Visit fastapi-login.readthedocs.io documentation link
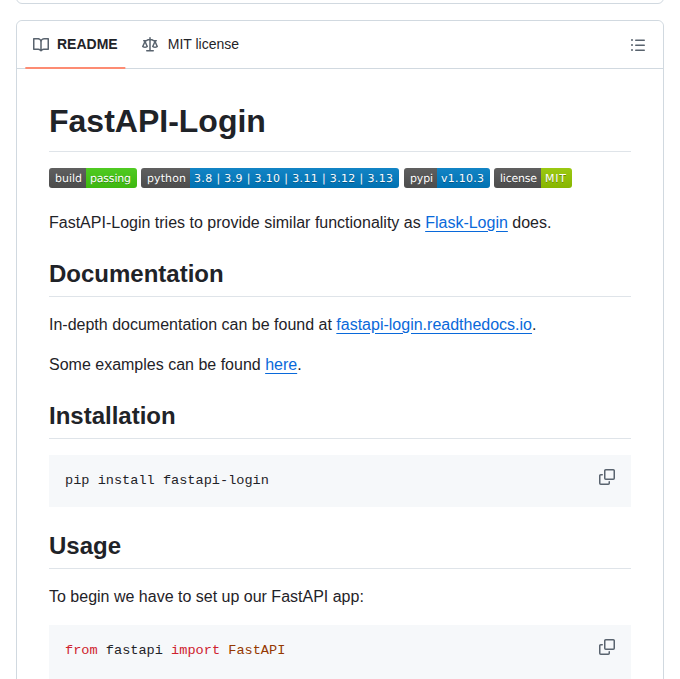 (x=434, y=324)
